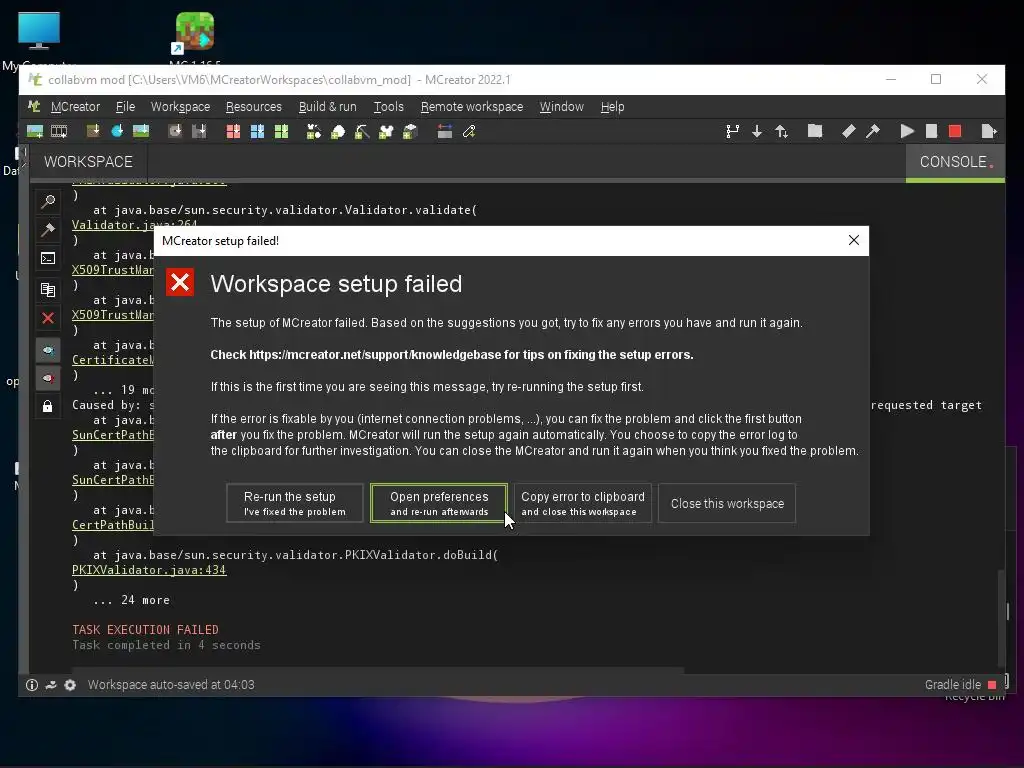Click TASK EXECUTION FAILED console text
1024x768 pixels.
coord(145,630)
